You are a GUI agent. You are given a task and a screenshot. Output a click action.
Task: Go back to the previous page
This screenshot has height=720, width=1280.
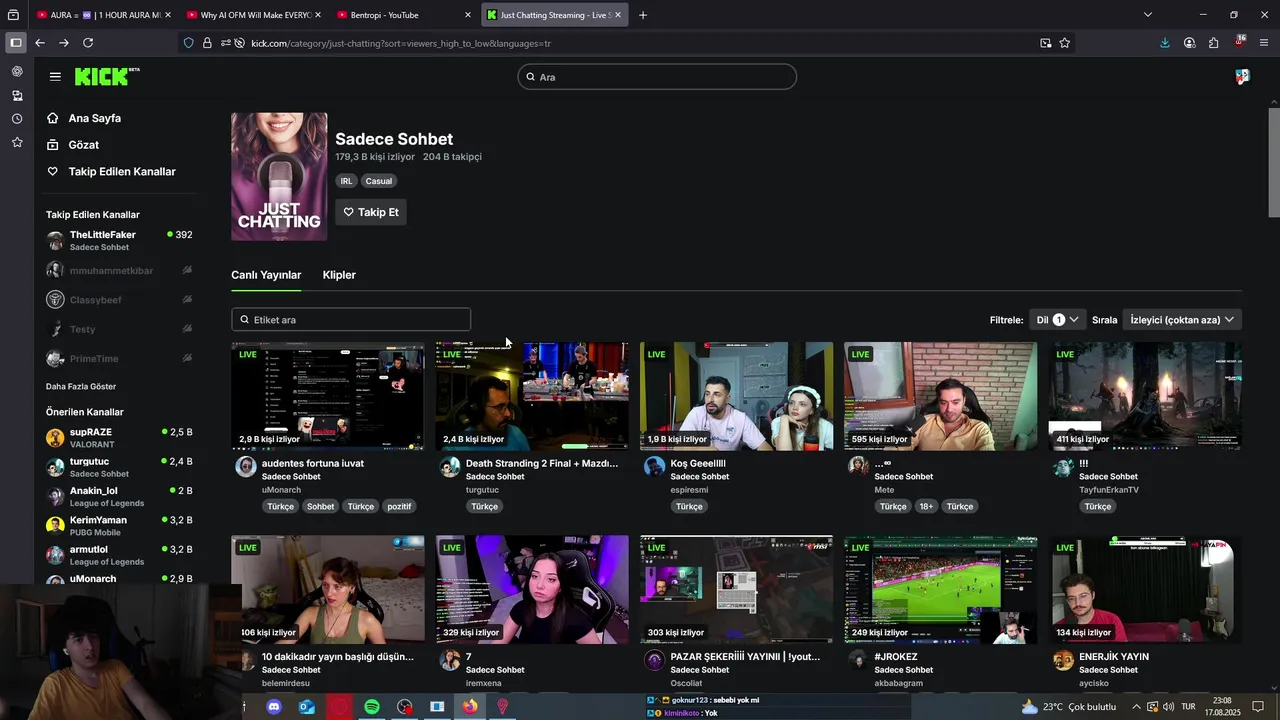[40, 43]
